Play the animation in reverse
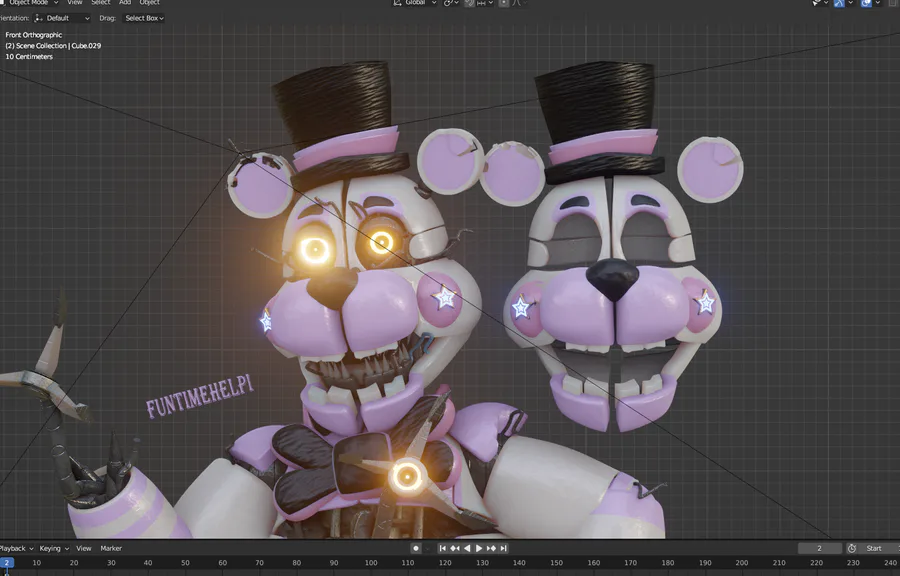The image size is (900, 576). 467,548
